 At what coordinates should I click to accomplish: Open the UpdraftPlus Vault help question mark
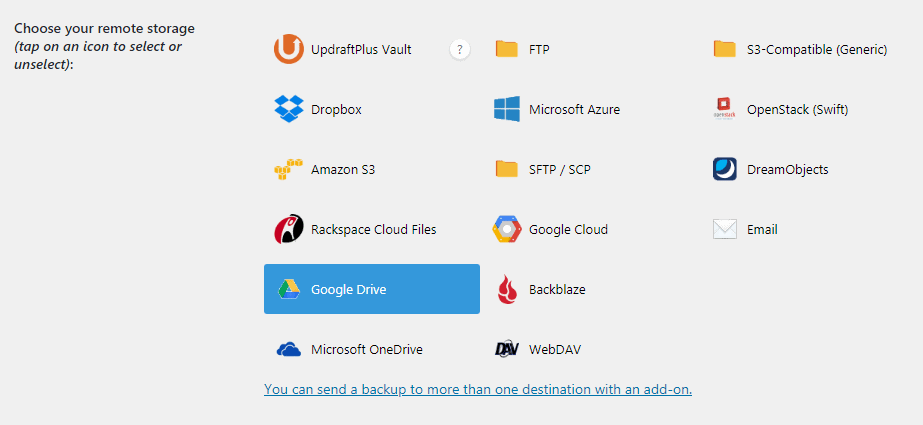tap(460, 49)
